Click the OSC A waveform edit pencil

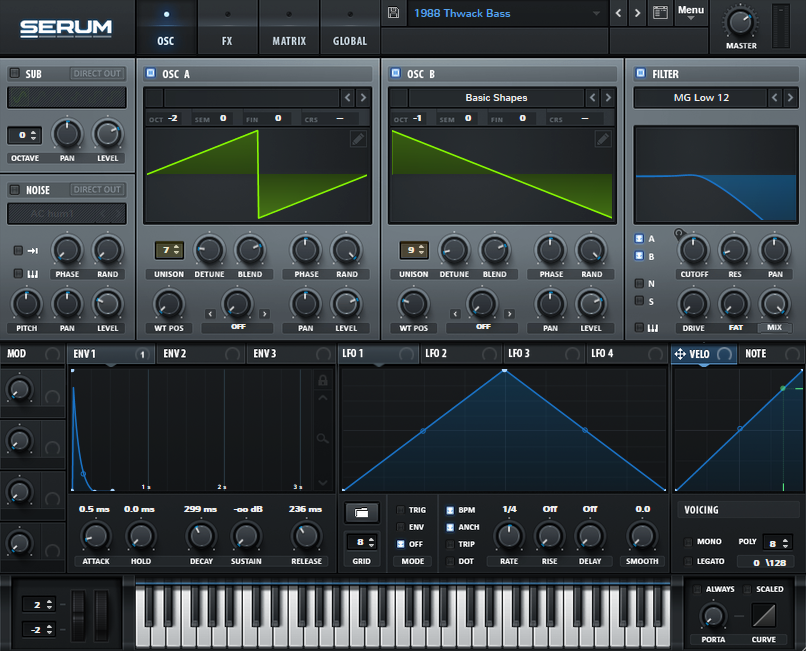pos(358,139)
